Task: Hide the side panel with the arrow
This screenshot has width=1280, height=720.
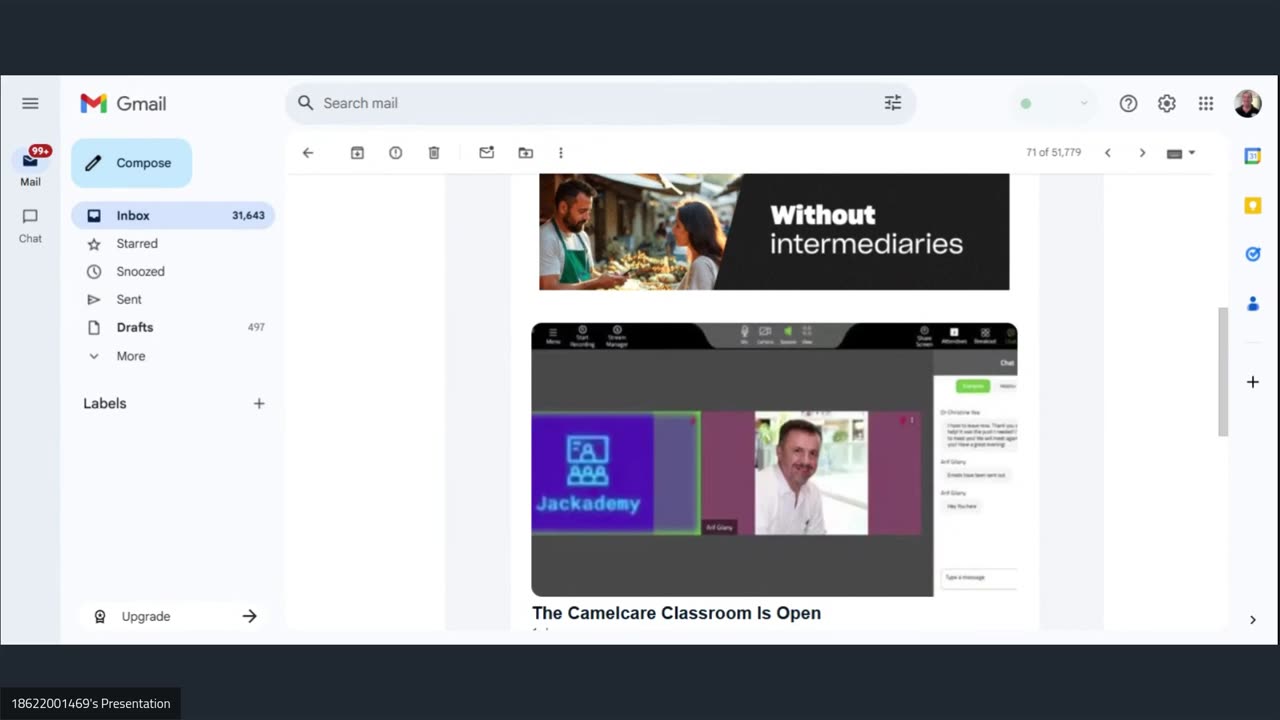Action: click(x=1253, y=620)
